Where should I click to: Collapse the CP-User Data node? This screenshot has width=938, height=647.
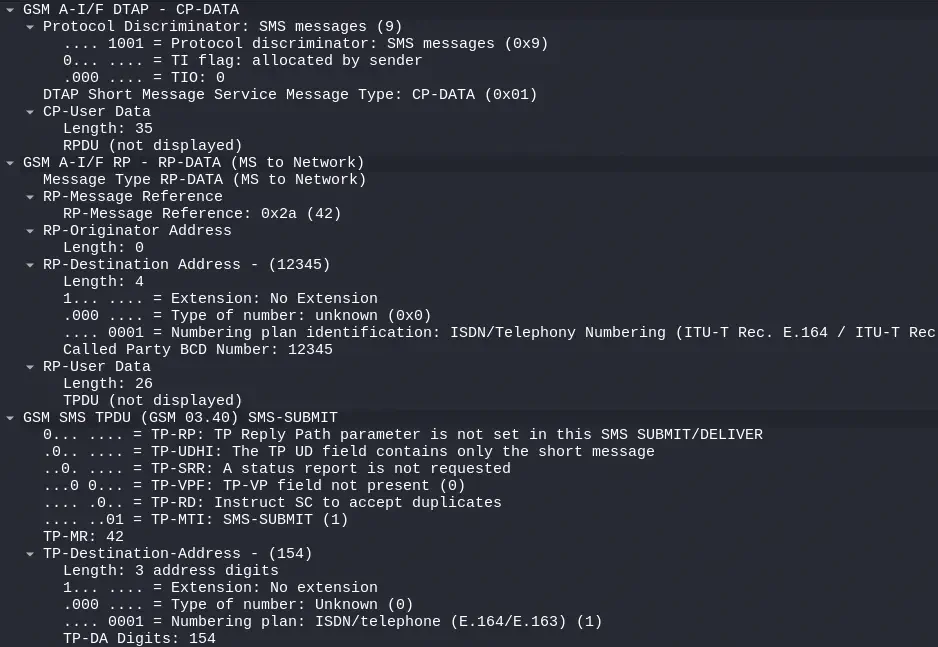click(x=30, y=112)
